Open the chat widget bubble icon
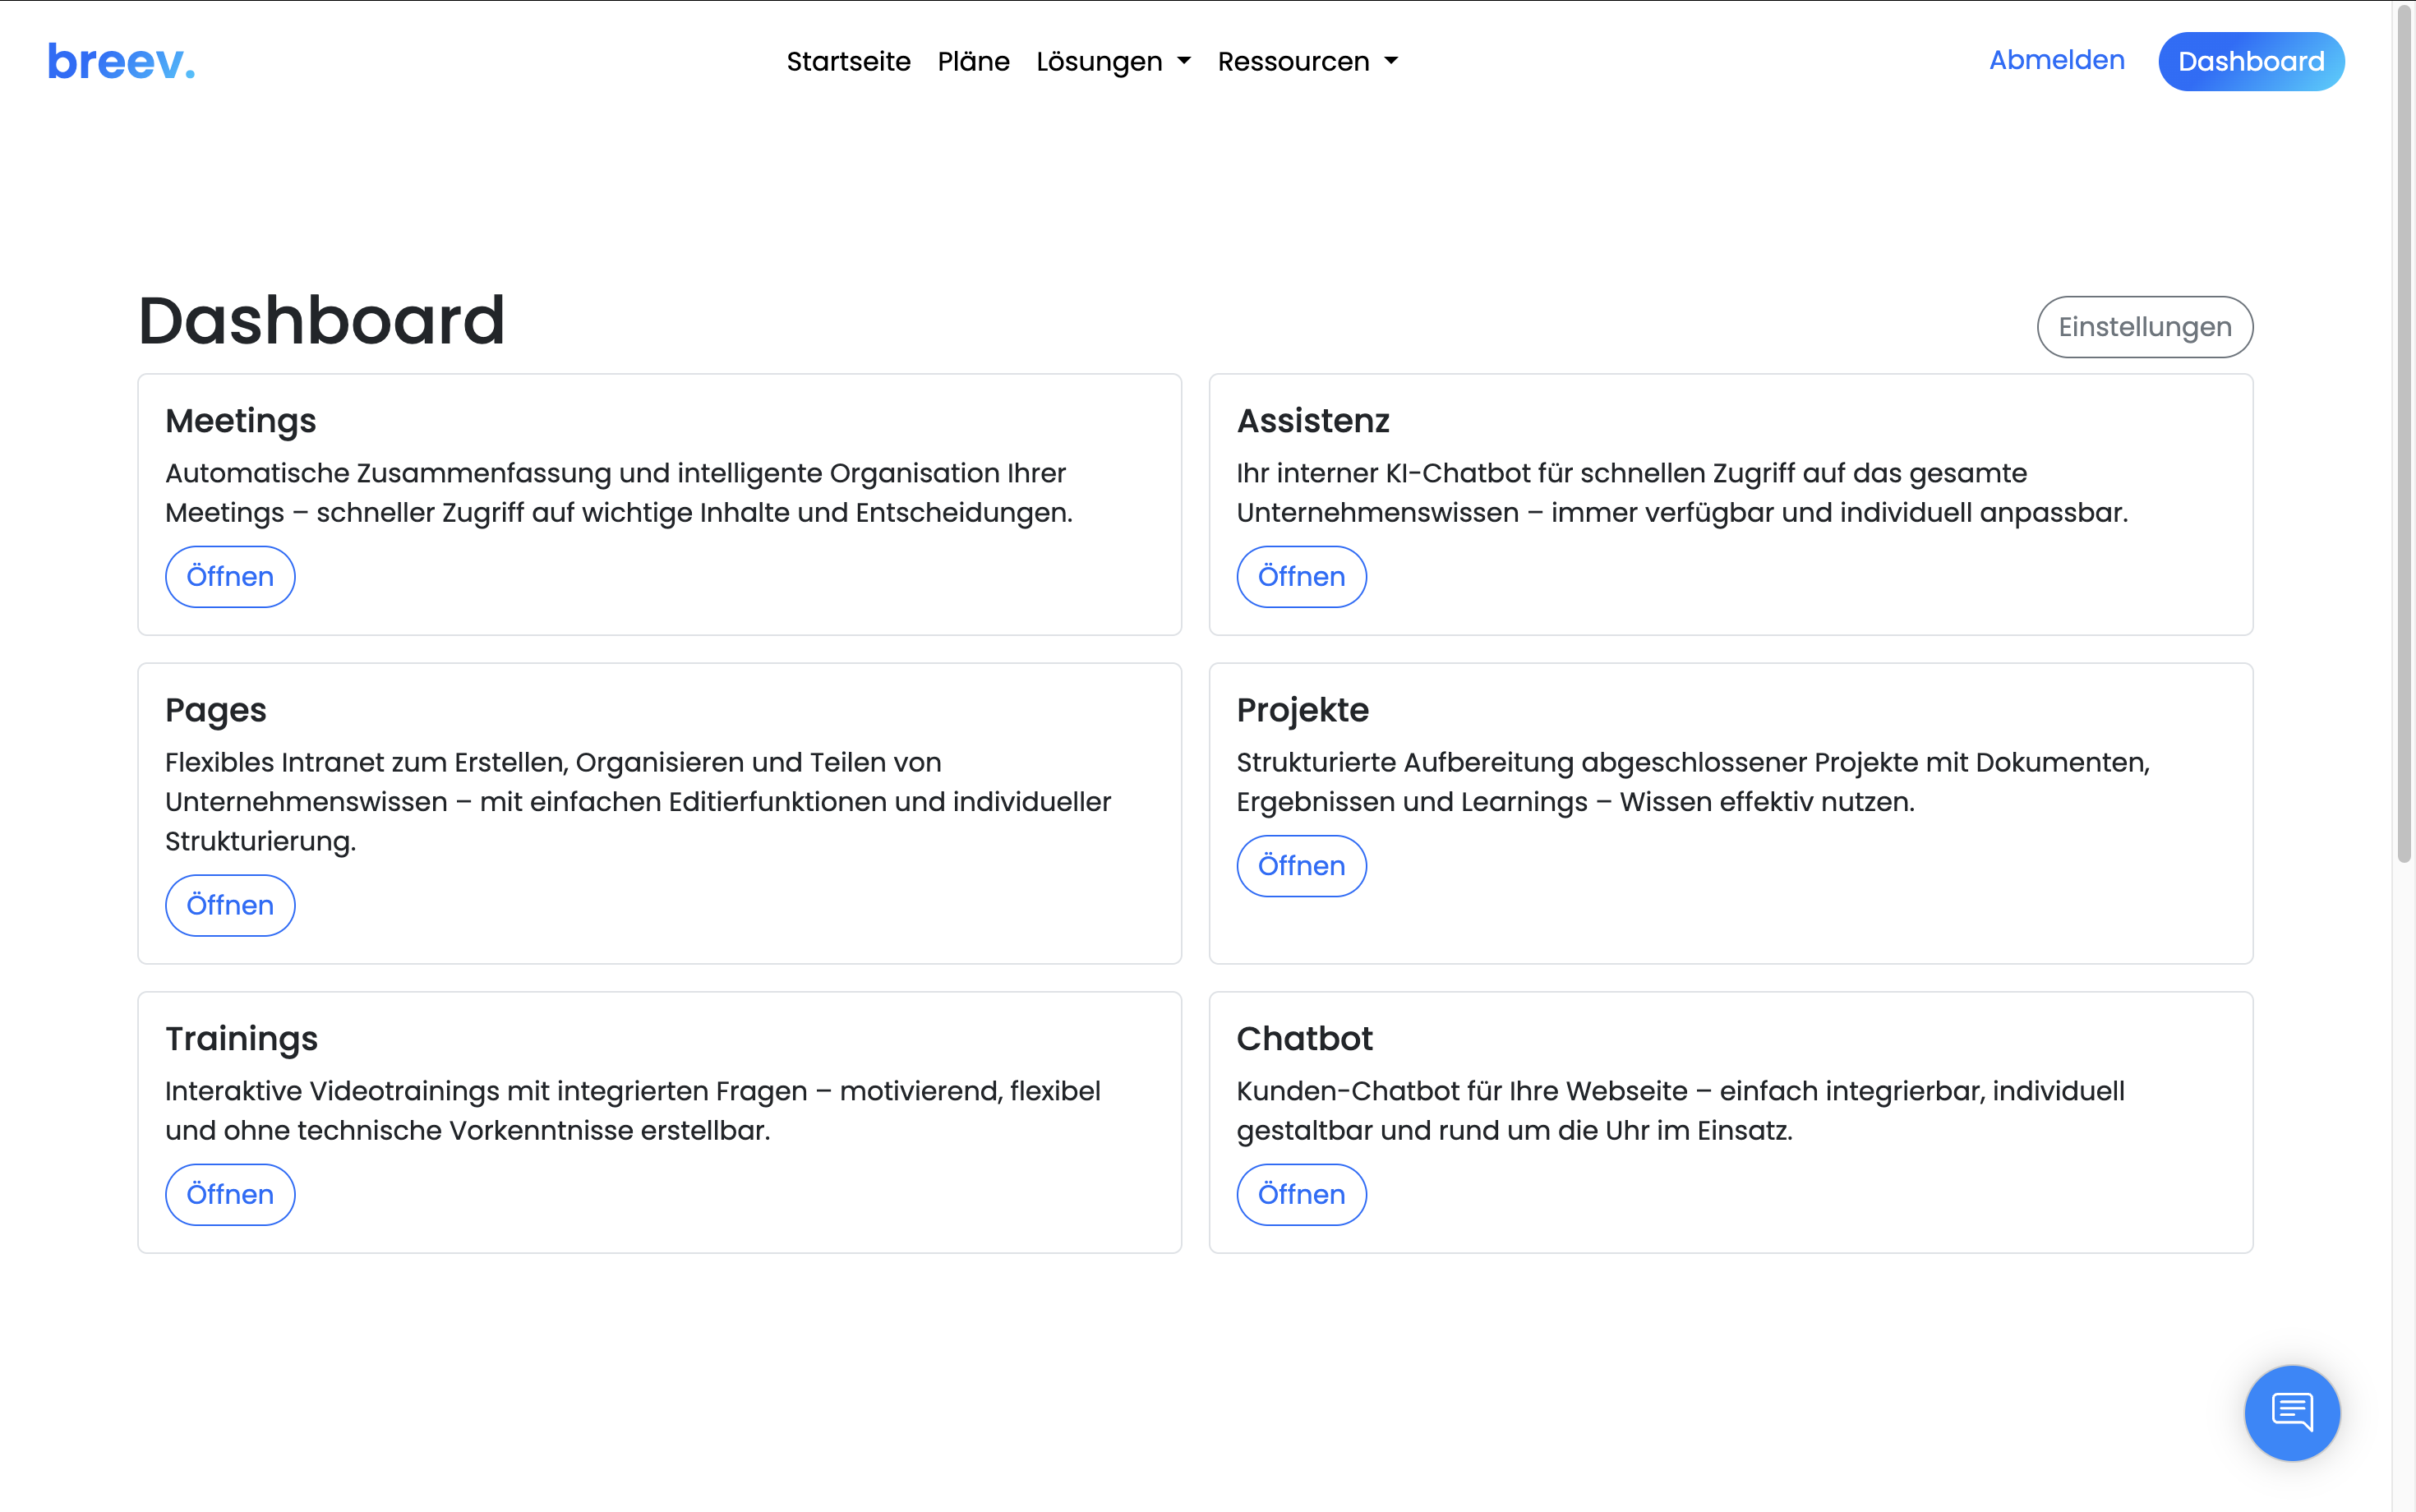This screenshot has height=1512, width=2416. point(2291,1412)
